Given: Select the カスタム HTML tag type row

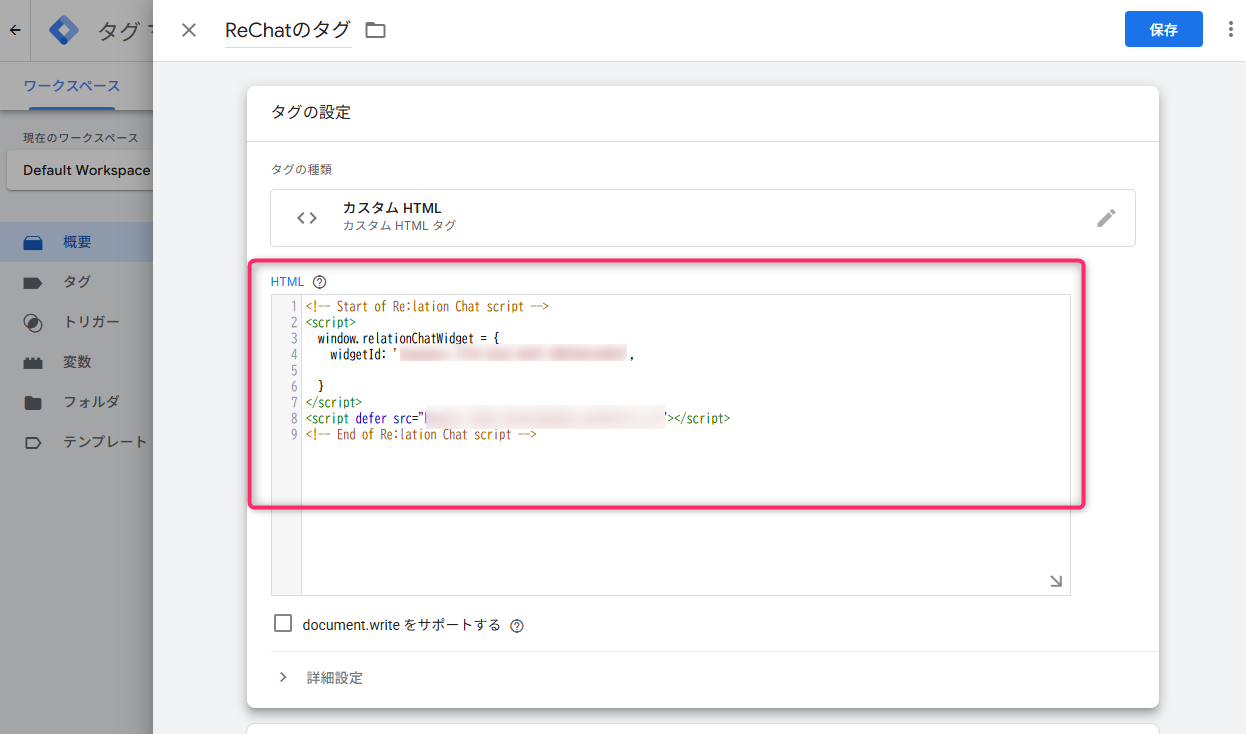Looking at the screenshot, I should [703, 218].
